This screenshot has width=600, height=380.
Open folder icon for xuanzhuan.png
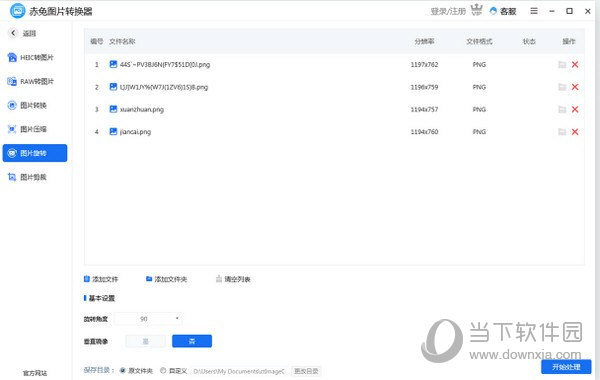click(562, 109)
